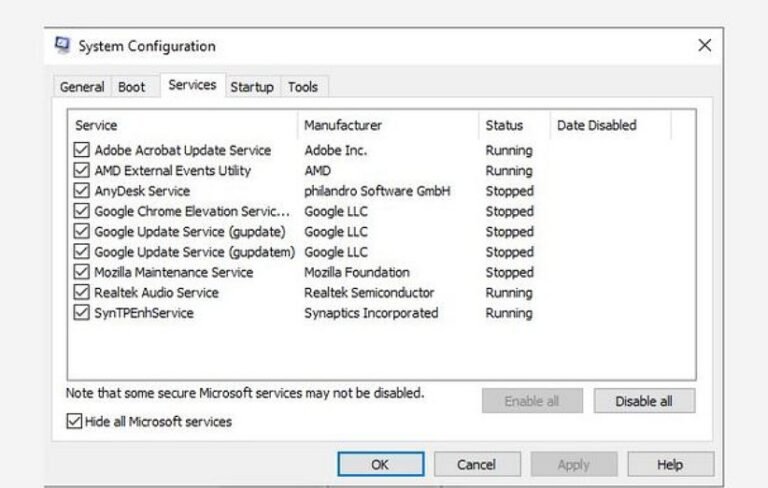Click the OK button
The width and height of the screenshot is (768, 488).
click(380, 465)
